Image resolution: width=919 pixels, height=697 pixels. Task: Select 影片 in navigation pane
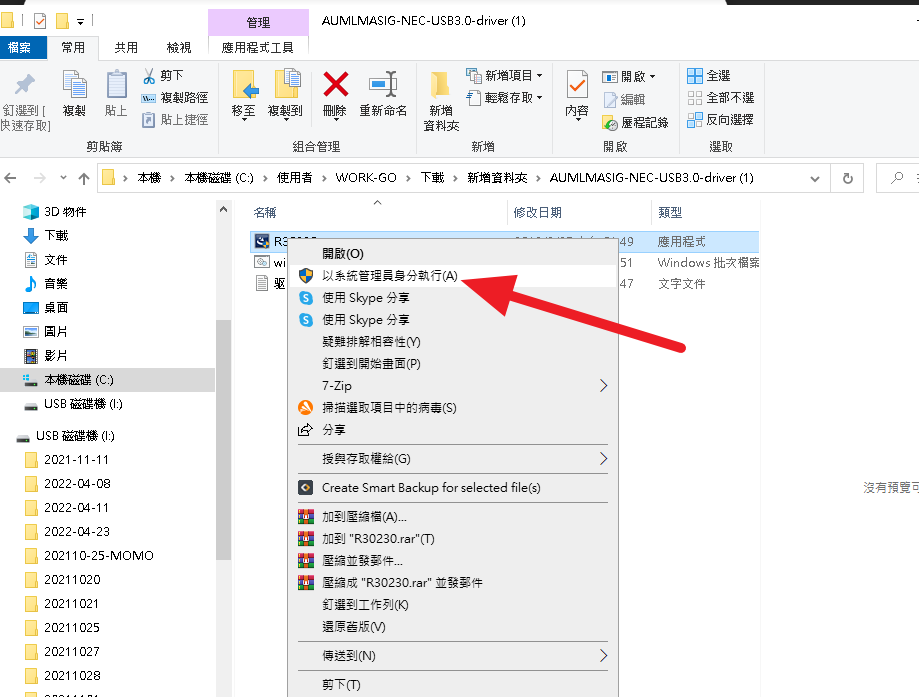click(x=56, y=356)
